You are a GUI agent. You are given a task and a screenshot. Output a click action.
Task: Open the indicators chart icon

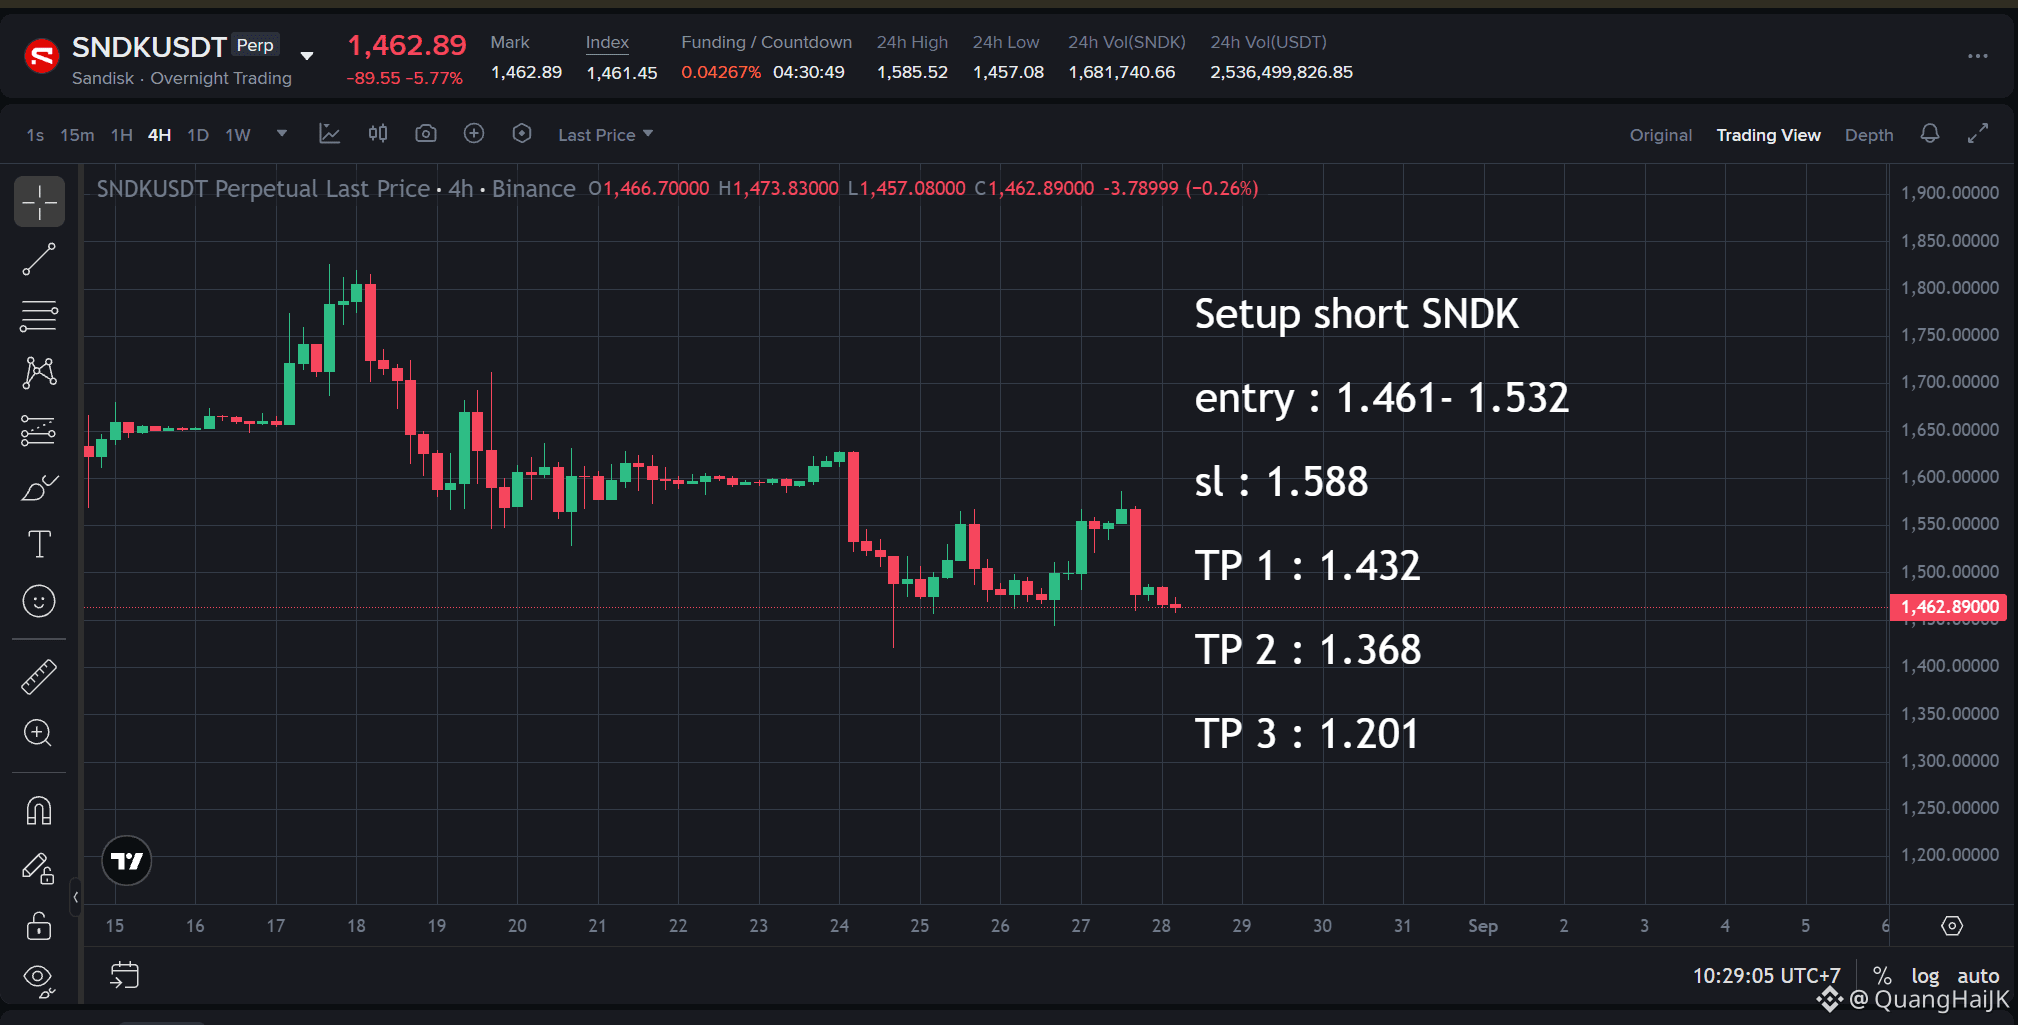pyautogui.click(x=329, y=134)
